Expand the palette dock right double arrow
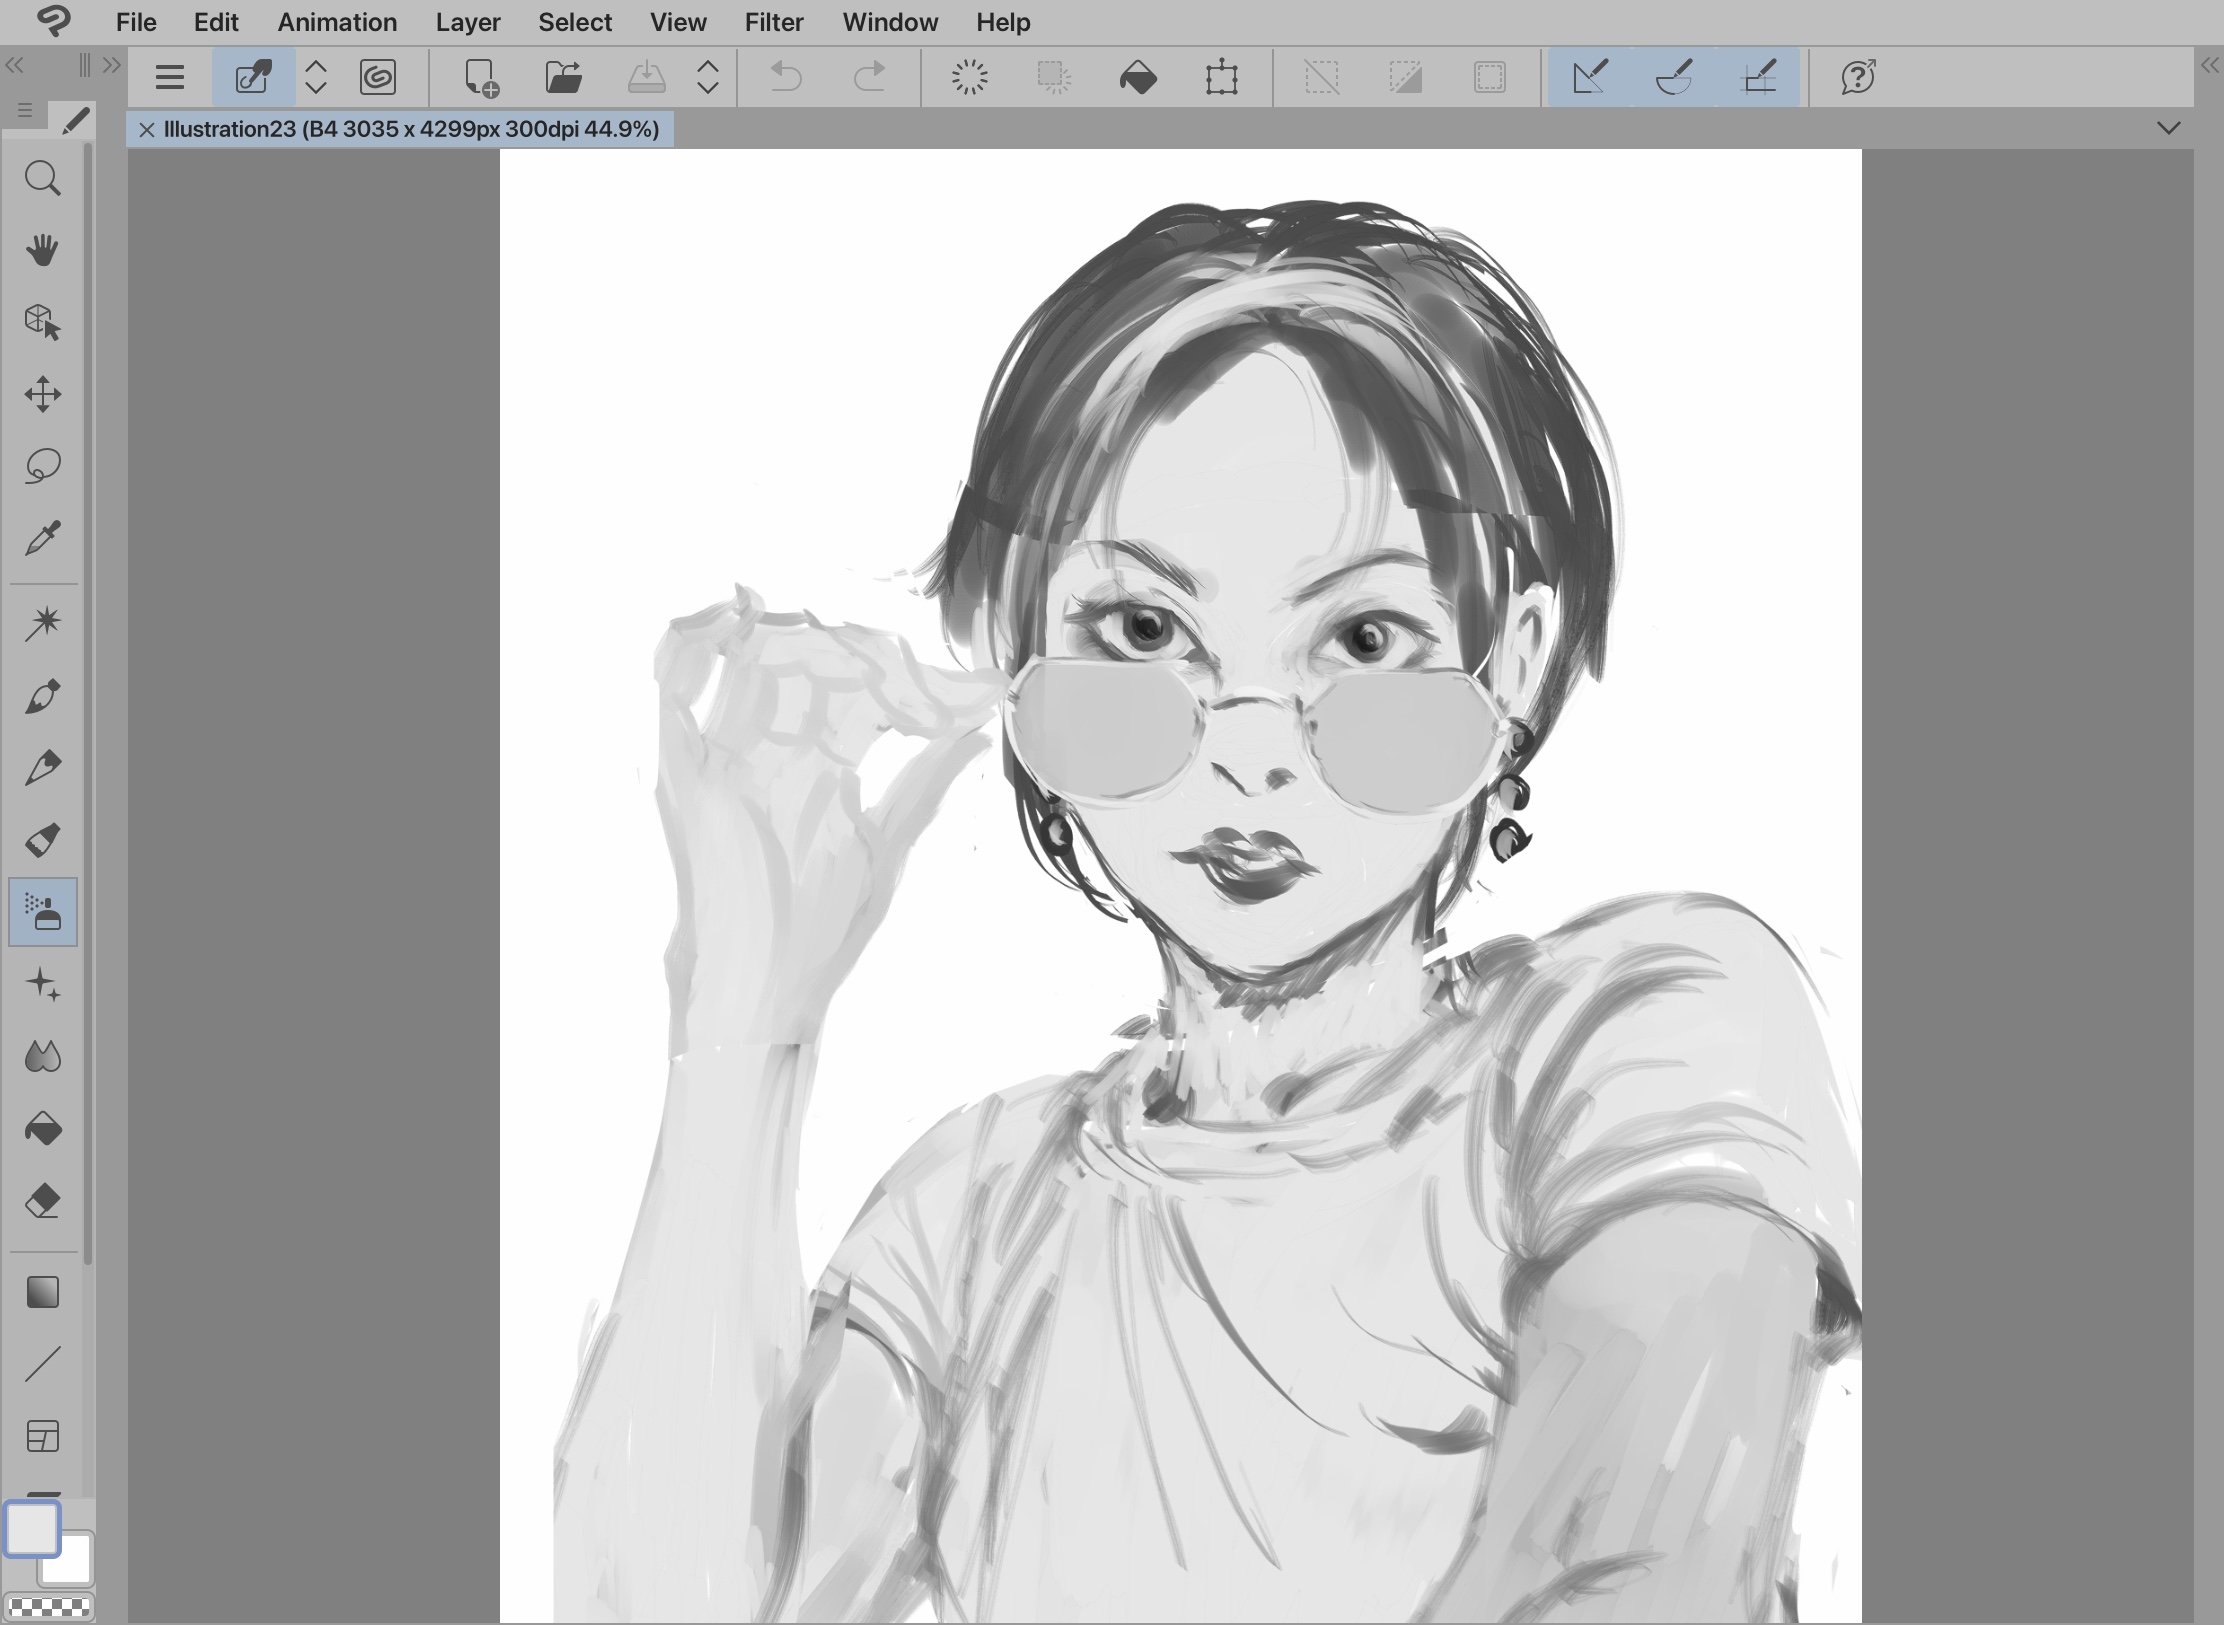Image resolution: width=2224 pixels, height=1625 pixels. click(112, 66)
